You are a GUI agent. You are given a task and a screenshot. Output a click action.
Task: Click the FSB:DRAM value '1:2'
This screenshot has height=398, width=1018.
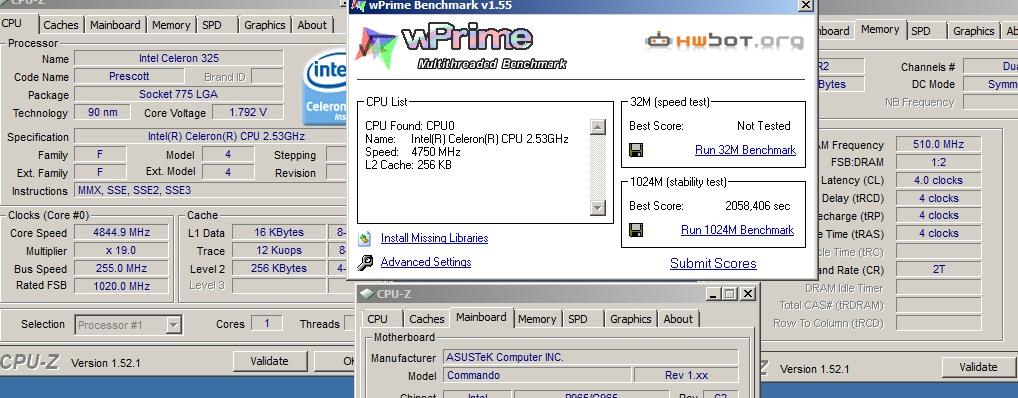[x=938, y=162]
